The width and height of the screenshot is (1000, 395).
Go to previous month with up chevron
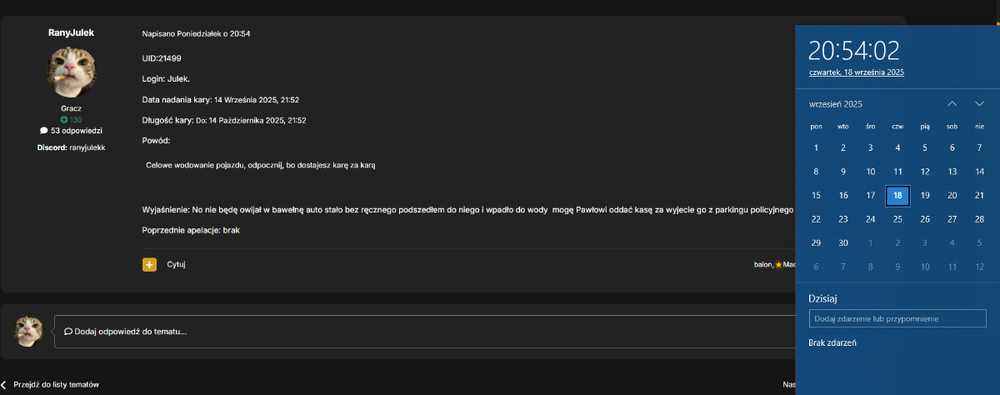coord(952,103)
